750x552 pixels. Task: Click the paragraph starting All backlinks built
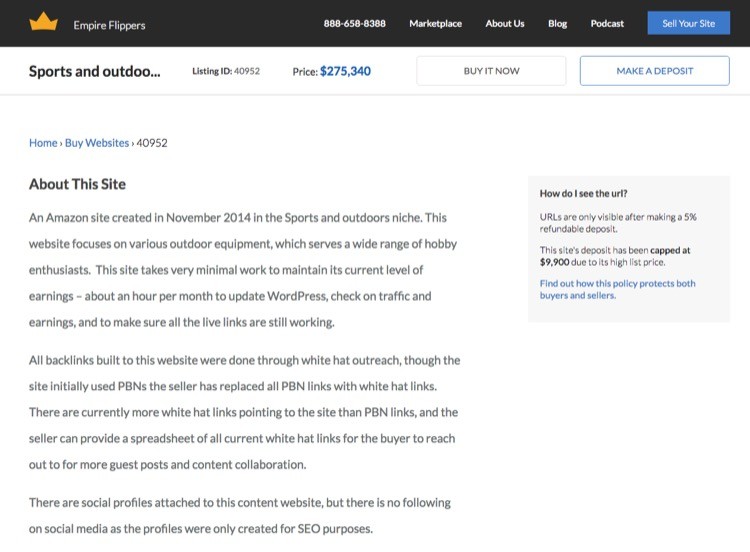[x=244, y=412]
